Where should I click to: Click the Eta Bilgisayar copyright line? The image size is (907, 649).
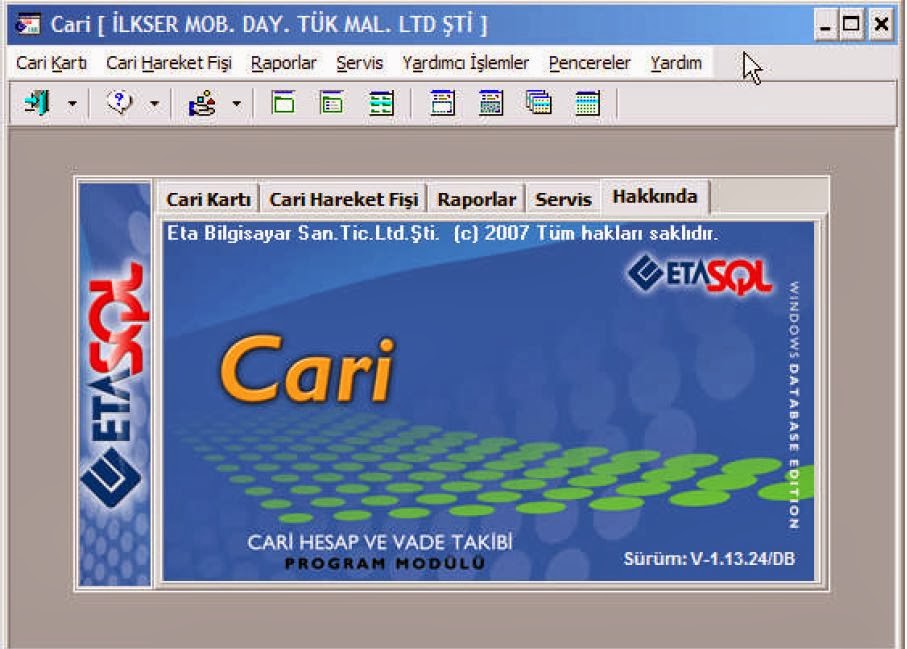[x=442, y=234]
